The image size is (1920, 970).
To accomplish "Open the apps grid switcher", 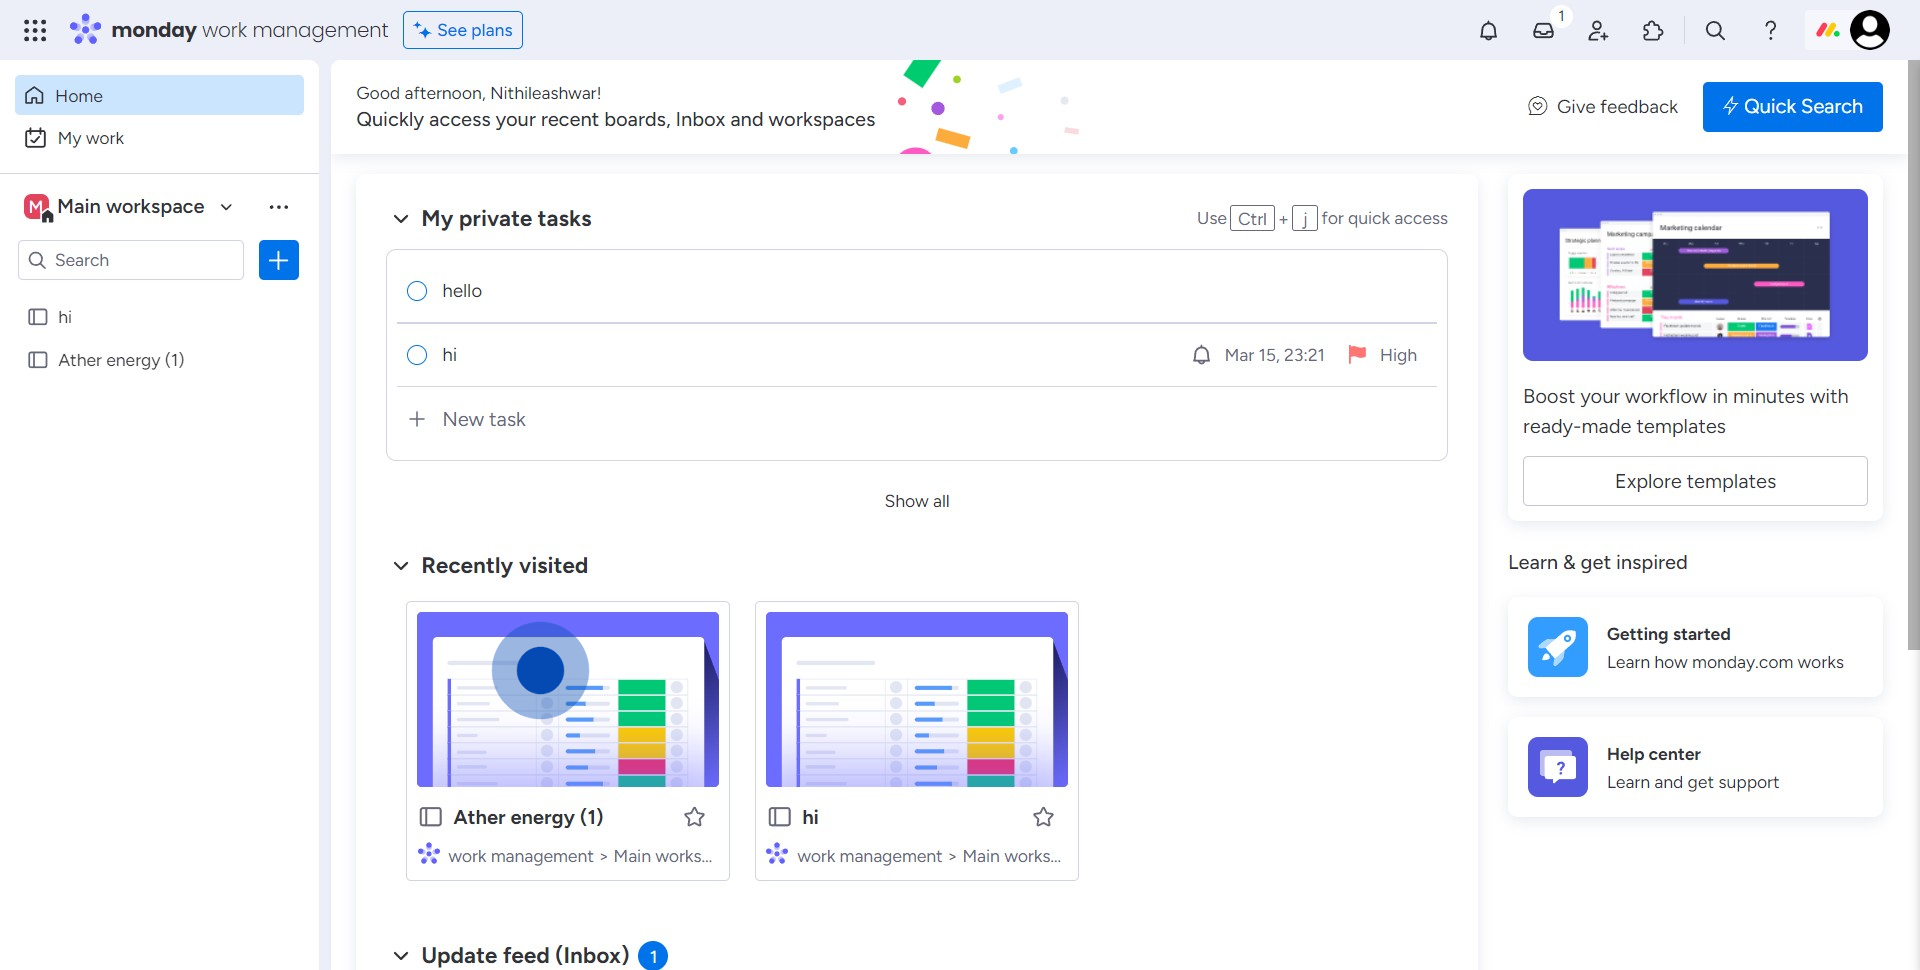I will (x=35, y=31).
